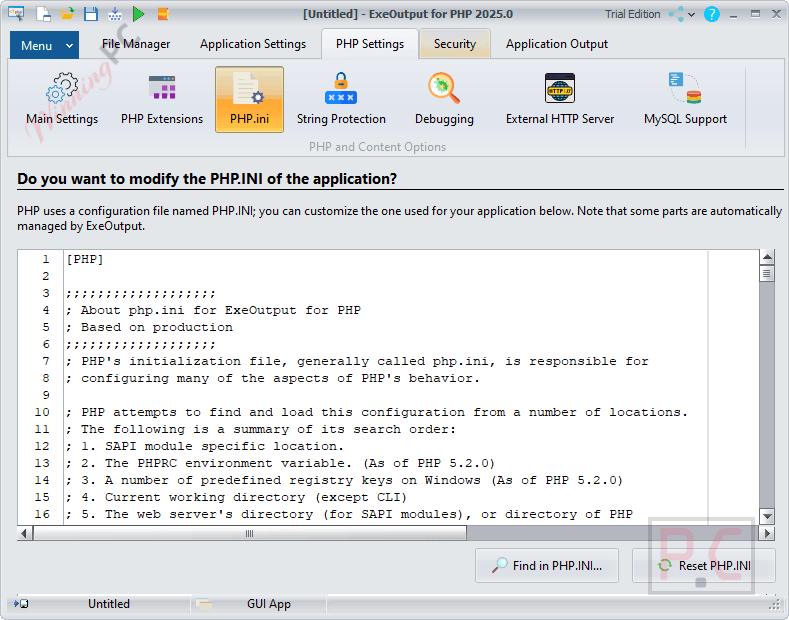Viewport: 789px width, 620px height.
Task: Switch to the Application Settings tab
Action: pos(253,44)
